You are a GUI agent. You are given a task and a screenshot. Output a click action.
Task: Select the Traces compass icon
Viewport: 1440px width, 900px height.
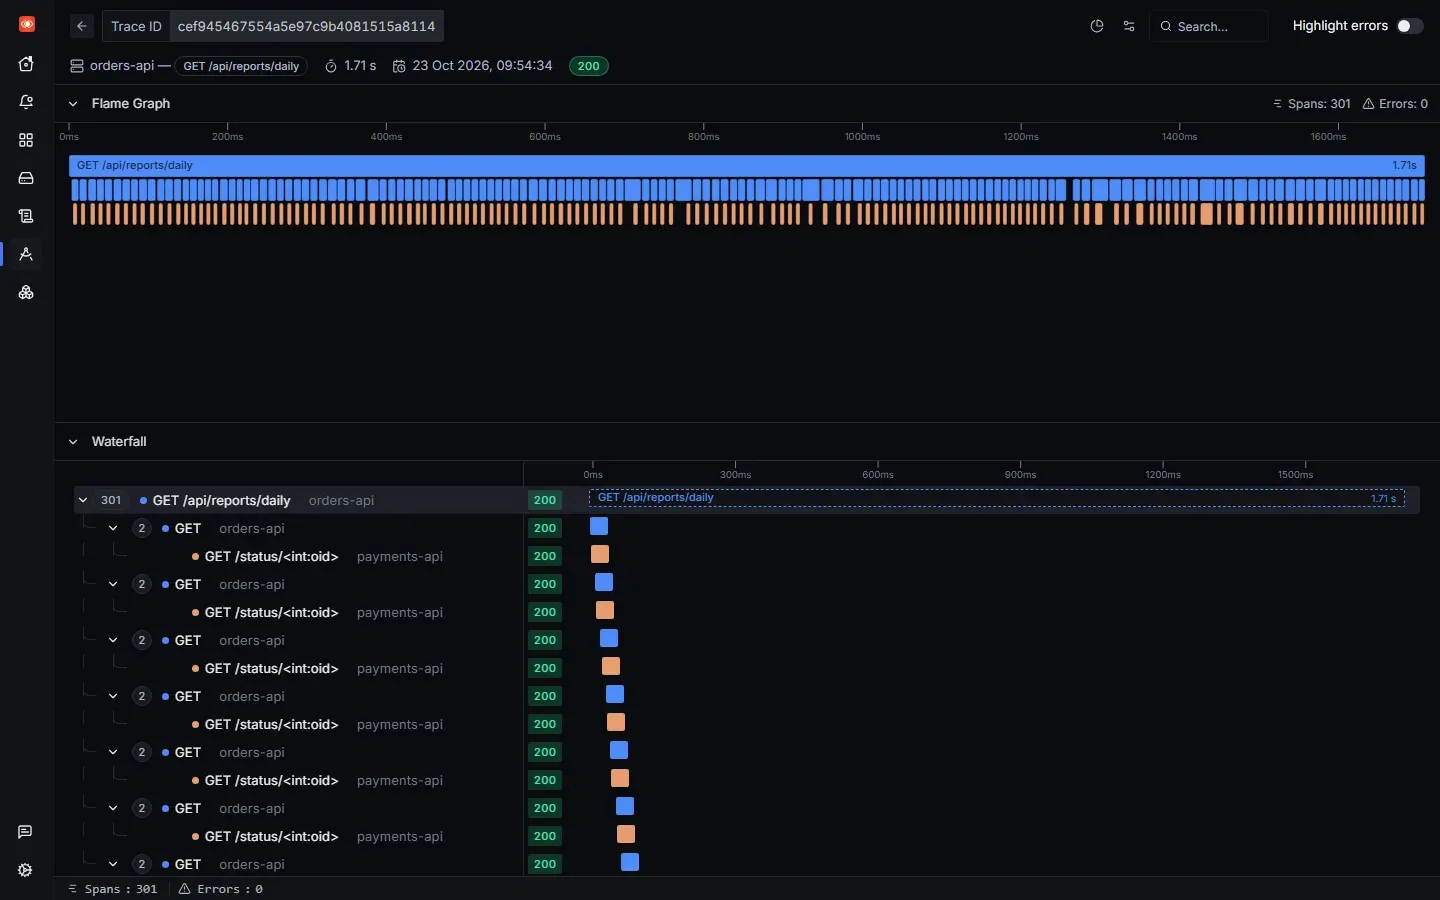point(26,254)
